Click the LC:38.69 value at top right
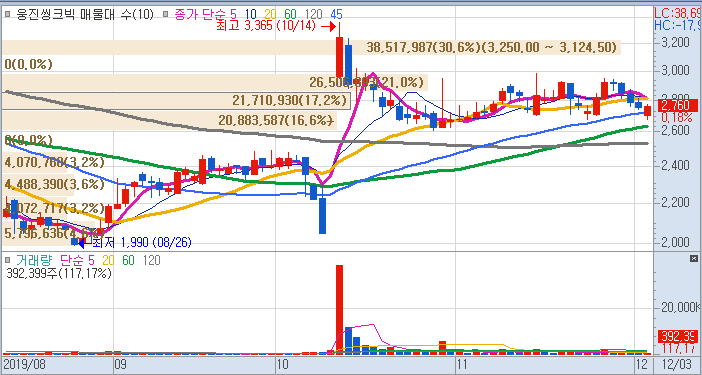Viewport: 702px width, 375px height. click(678, 13)
